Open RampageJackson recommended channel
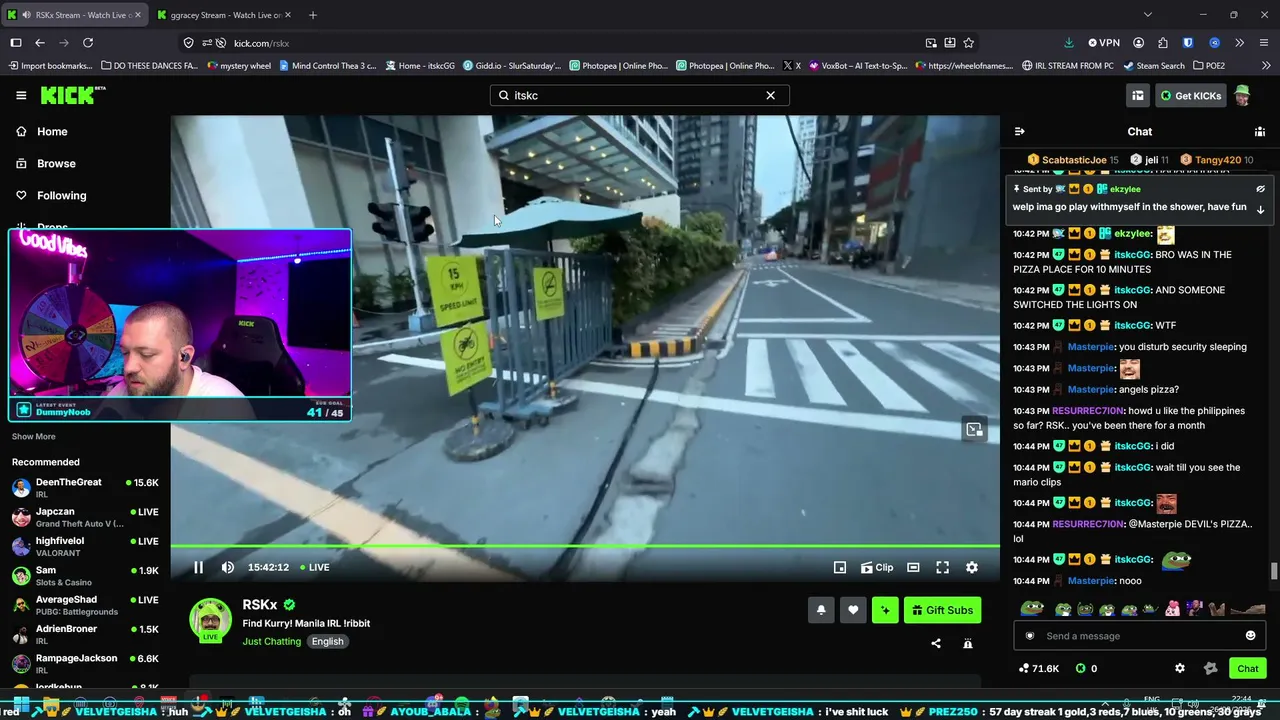The image size is (1280, 720). 85,663
